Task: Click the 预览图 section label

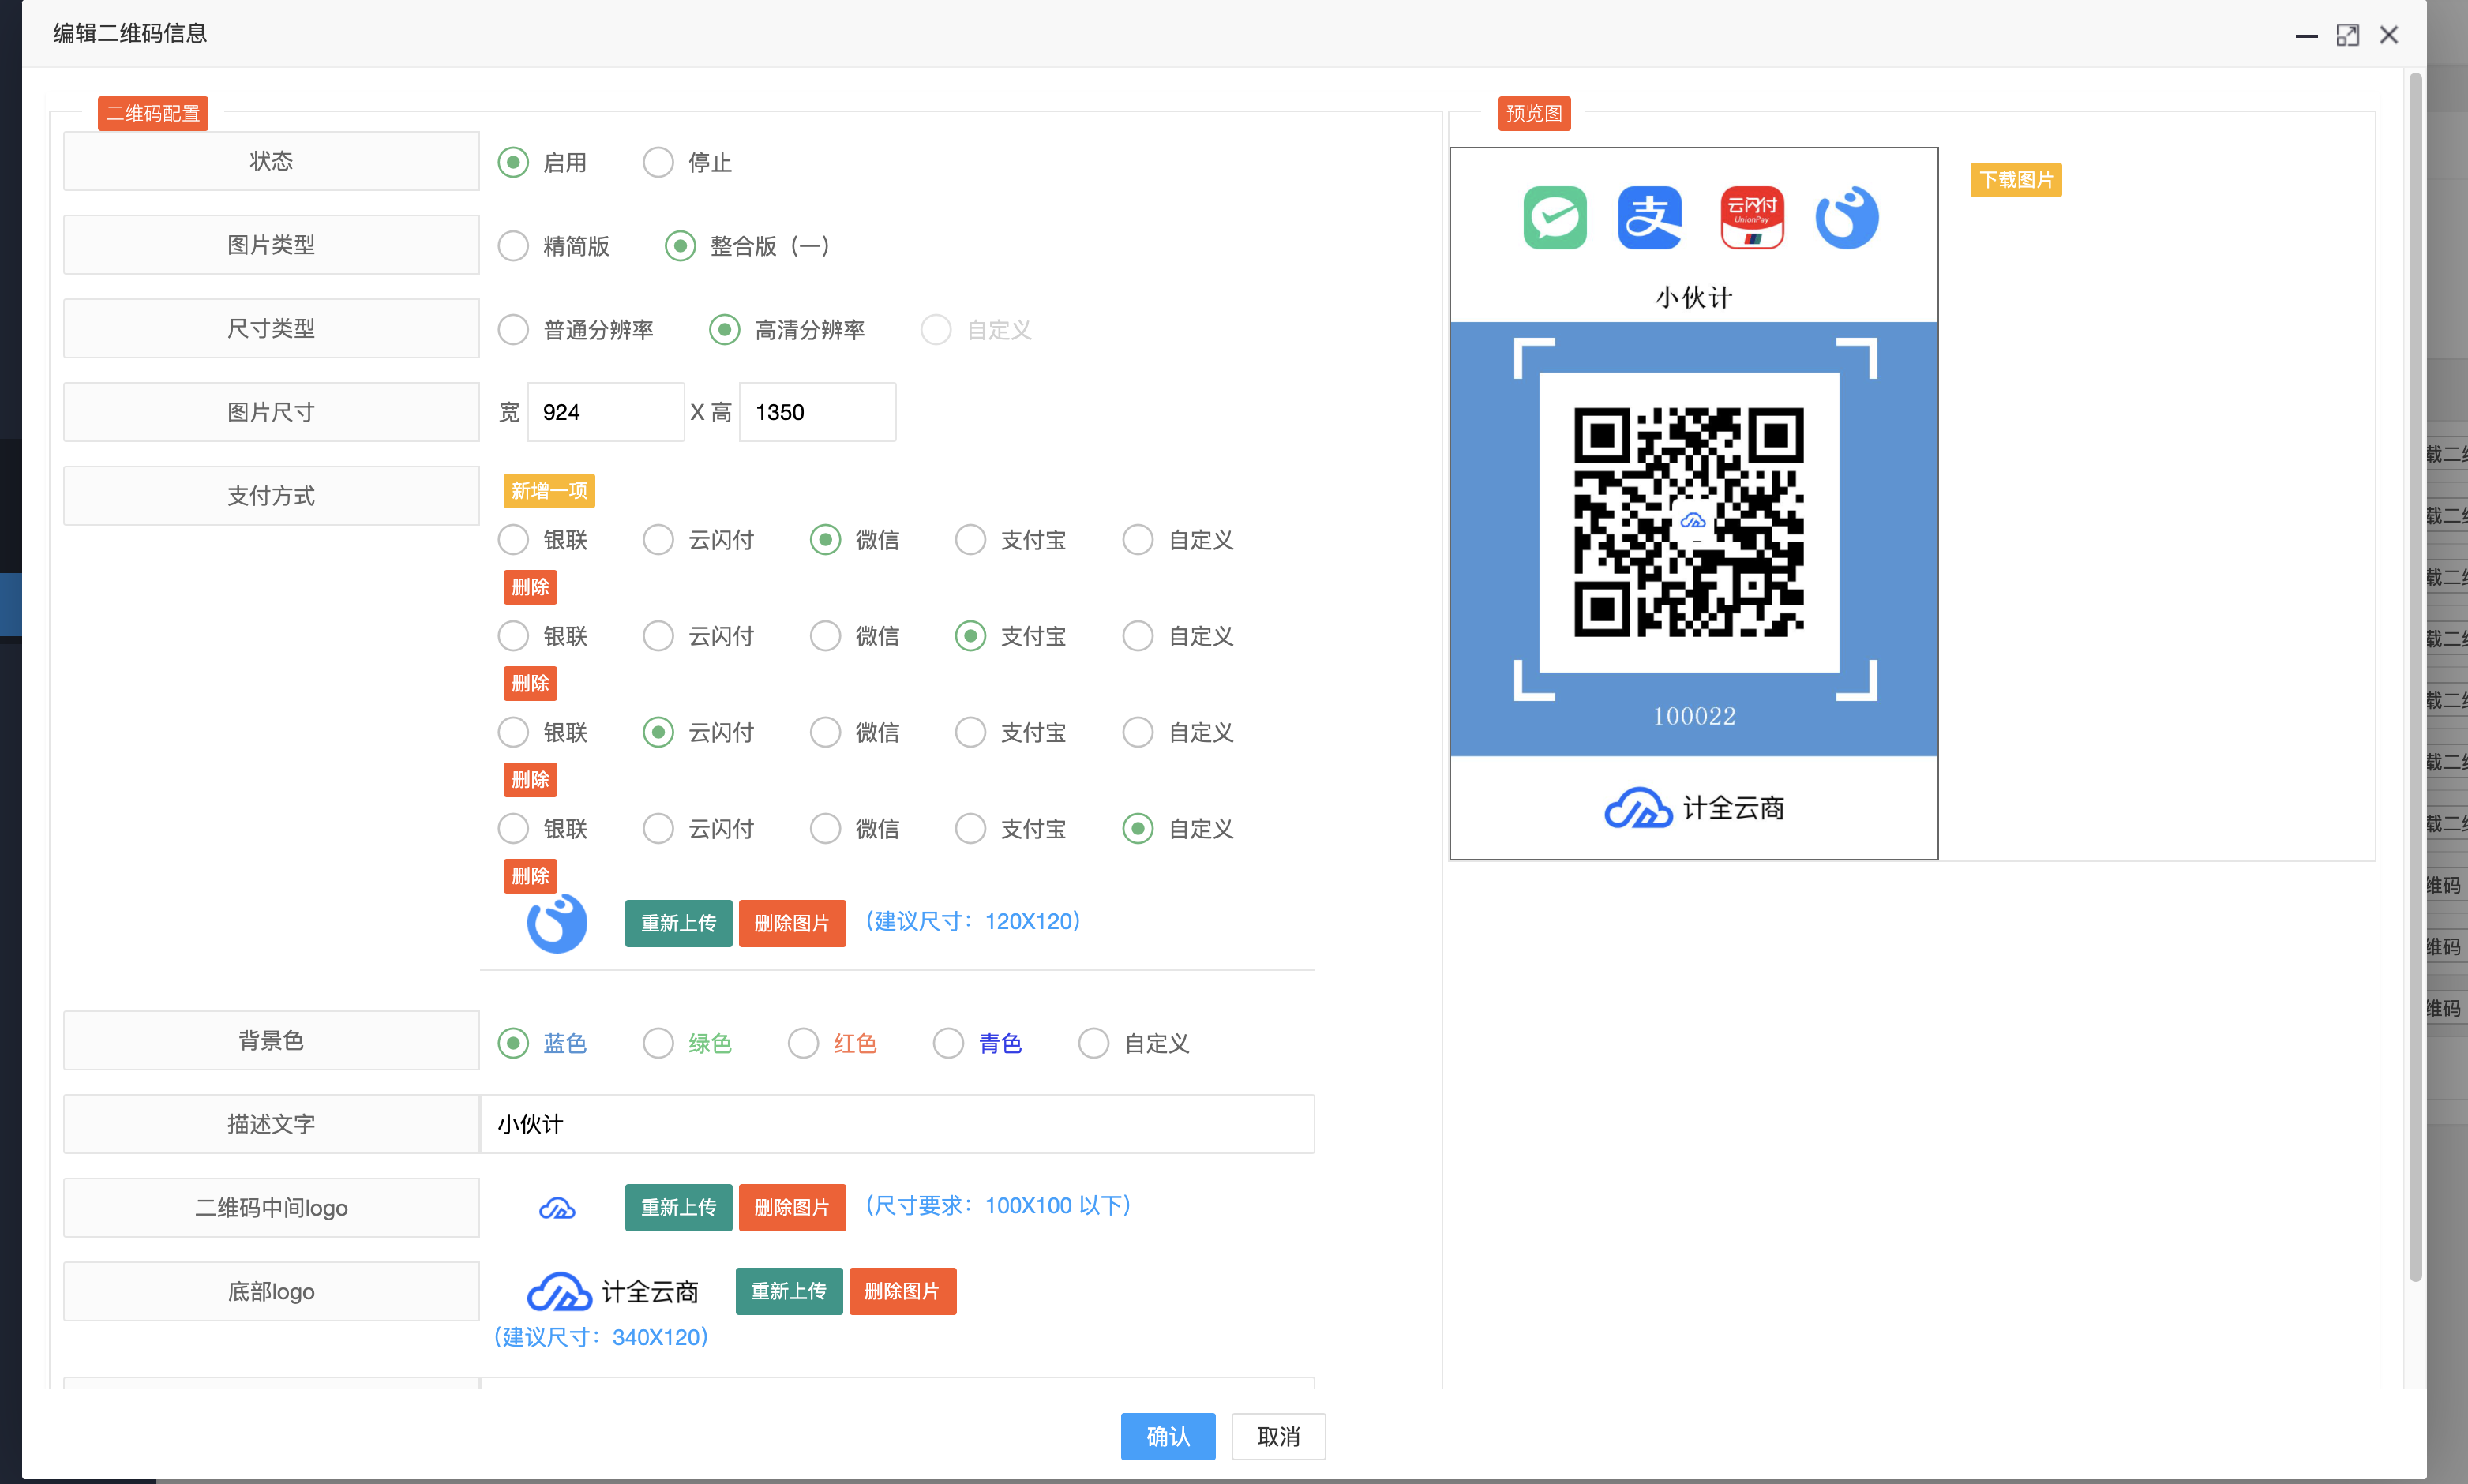Action: 1534,114
